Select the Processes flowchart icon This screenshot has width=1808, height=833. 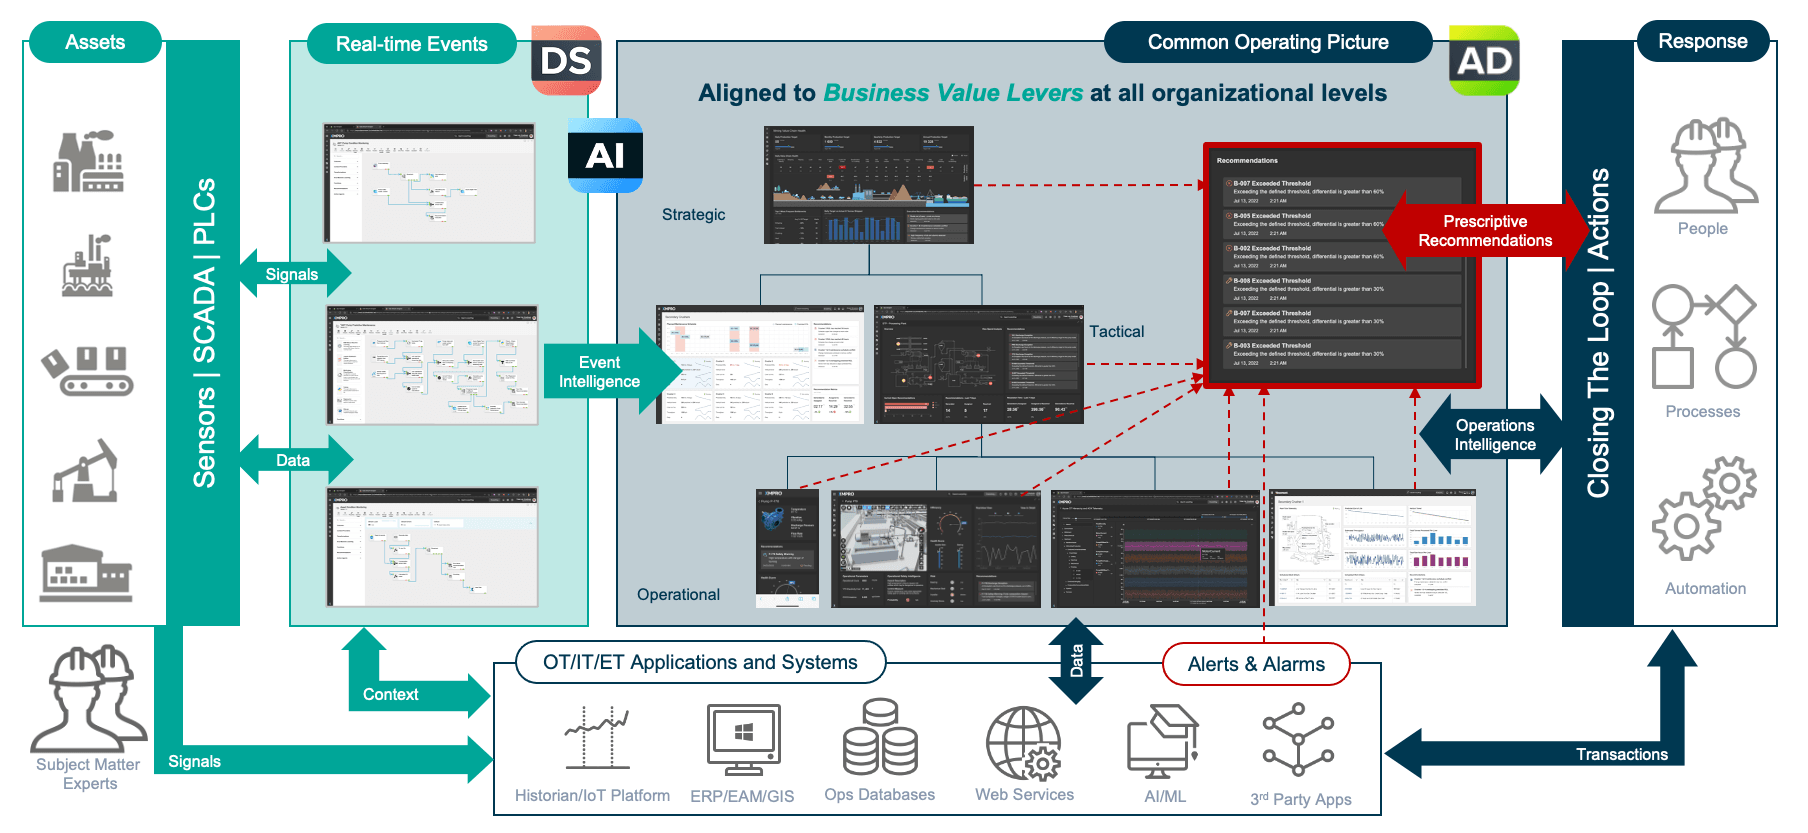click(x=1704, y=337)
